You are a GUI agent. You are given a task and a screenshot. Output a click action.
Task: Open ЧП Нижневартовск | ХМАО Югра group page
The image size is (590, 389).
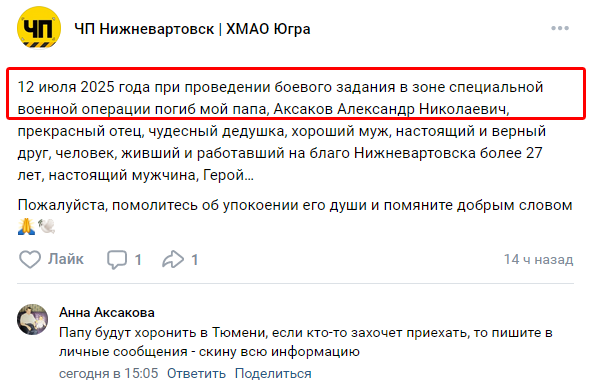pyautogui.click(x=192, y=29)
